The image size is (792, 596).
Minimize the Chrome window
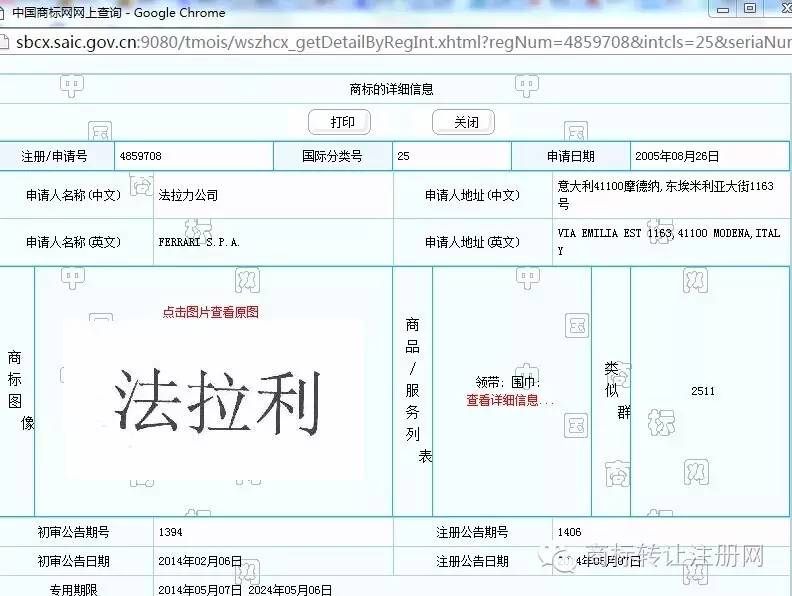(x=723, y=9)
